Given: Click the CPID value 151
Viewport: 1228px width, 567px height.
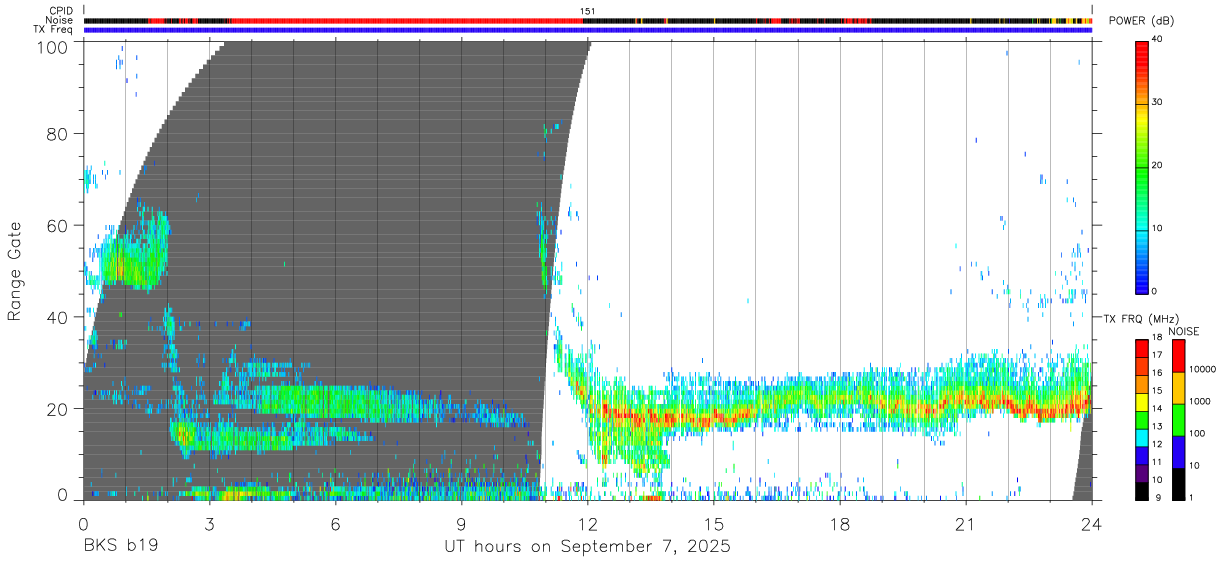Looking at the screenshot, I should coord(588,11).
